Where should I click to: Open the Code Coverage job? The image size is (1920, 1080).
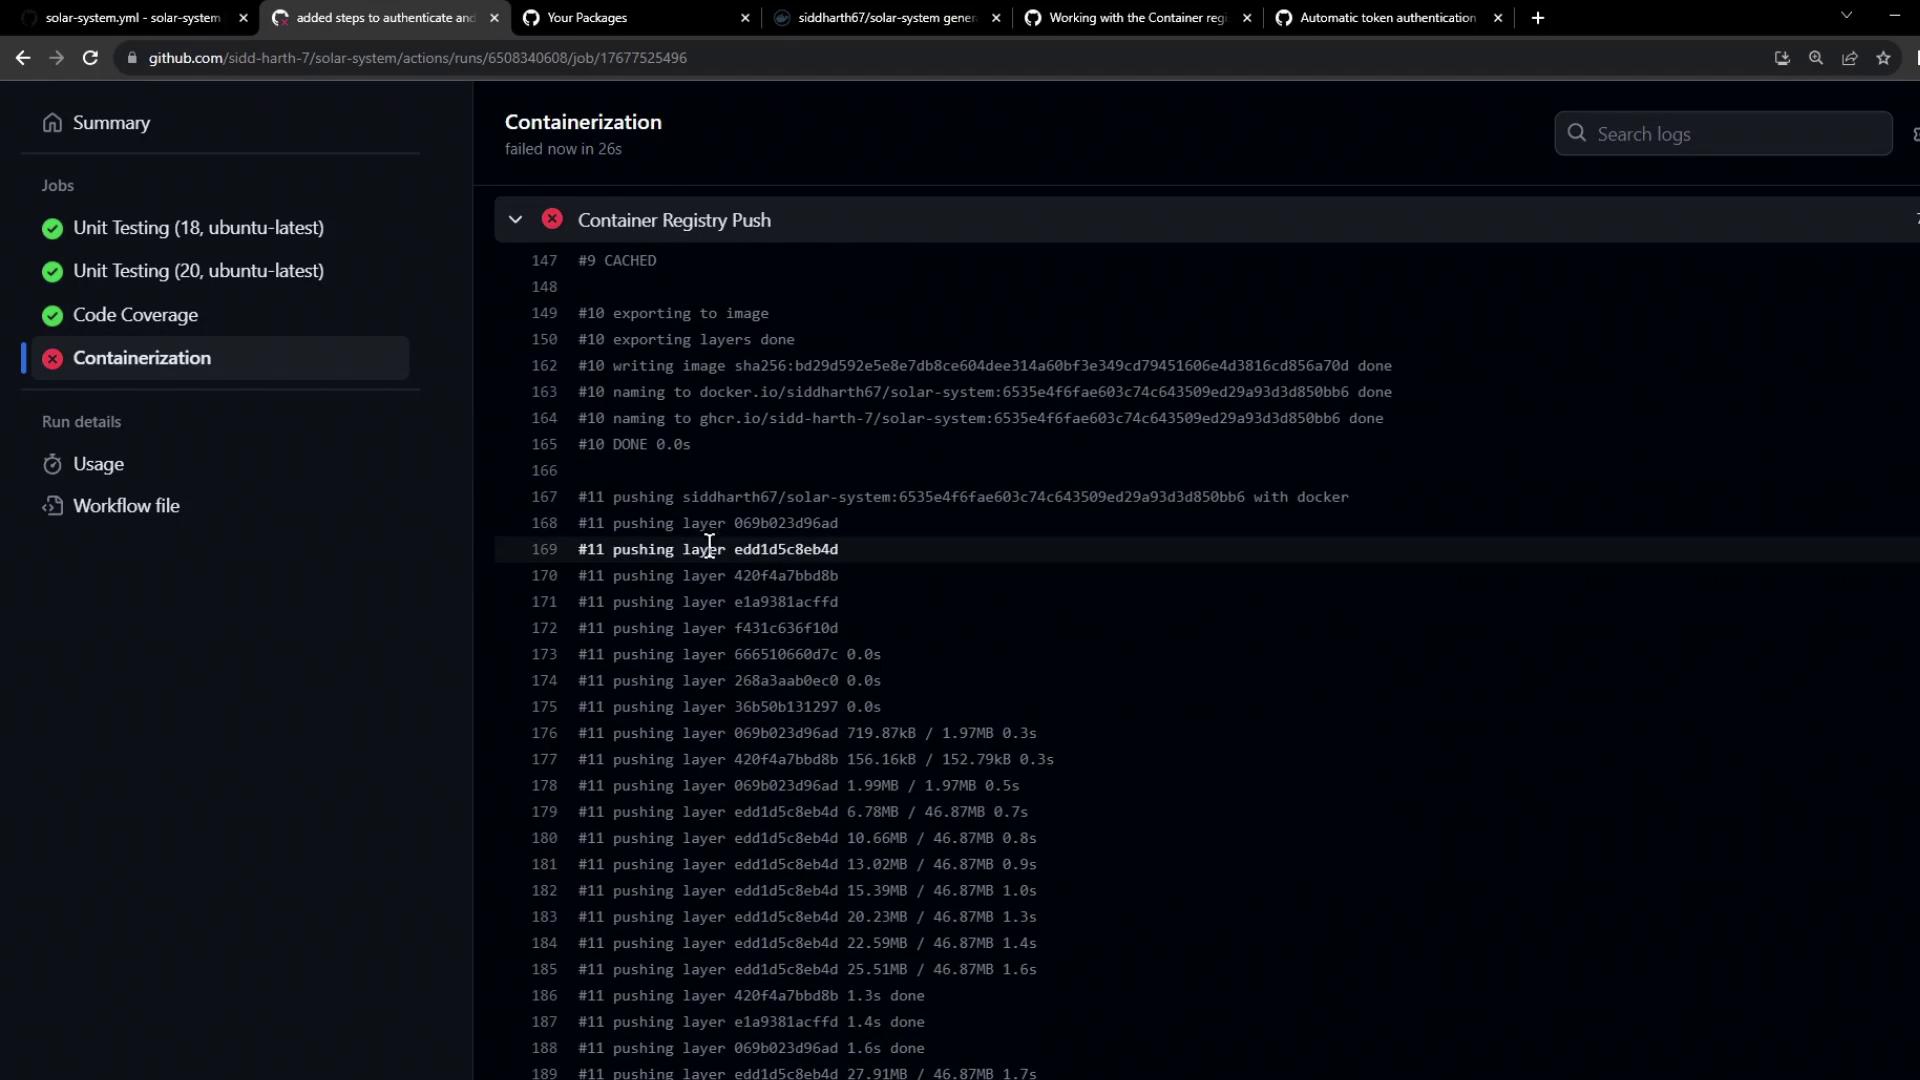tap(135, 315)
